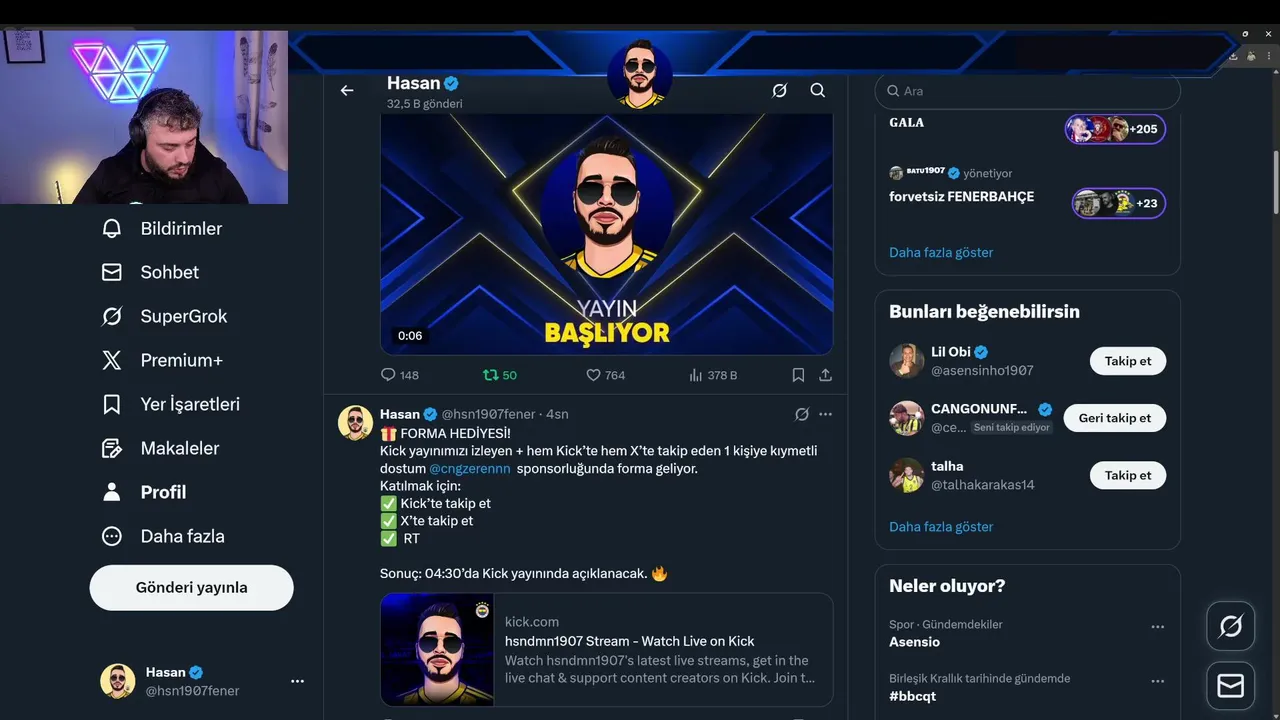This screenshot has height=720, width=1280.
Task: View the video post's 378 B analytics
Action: pos(713,375)
